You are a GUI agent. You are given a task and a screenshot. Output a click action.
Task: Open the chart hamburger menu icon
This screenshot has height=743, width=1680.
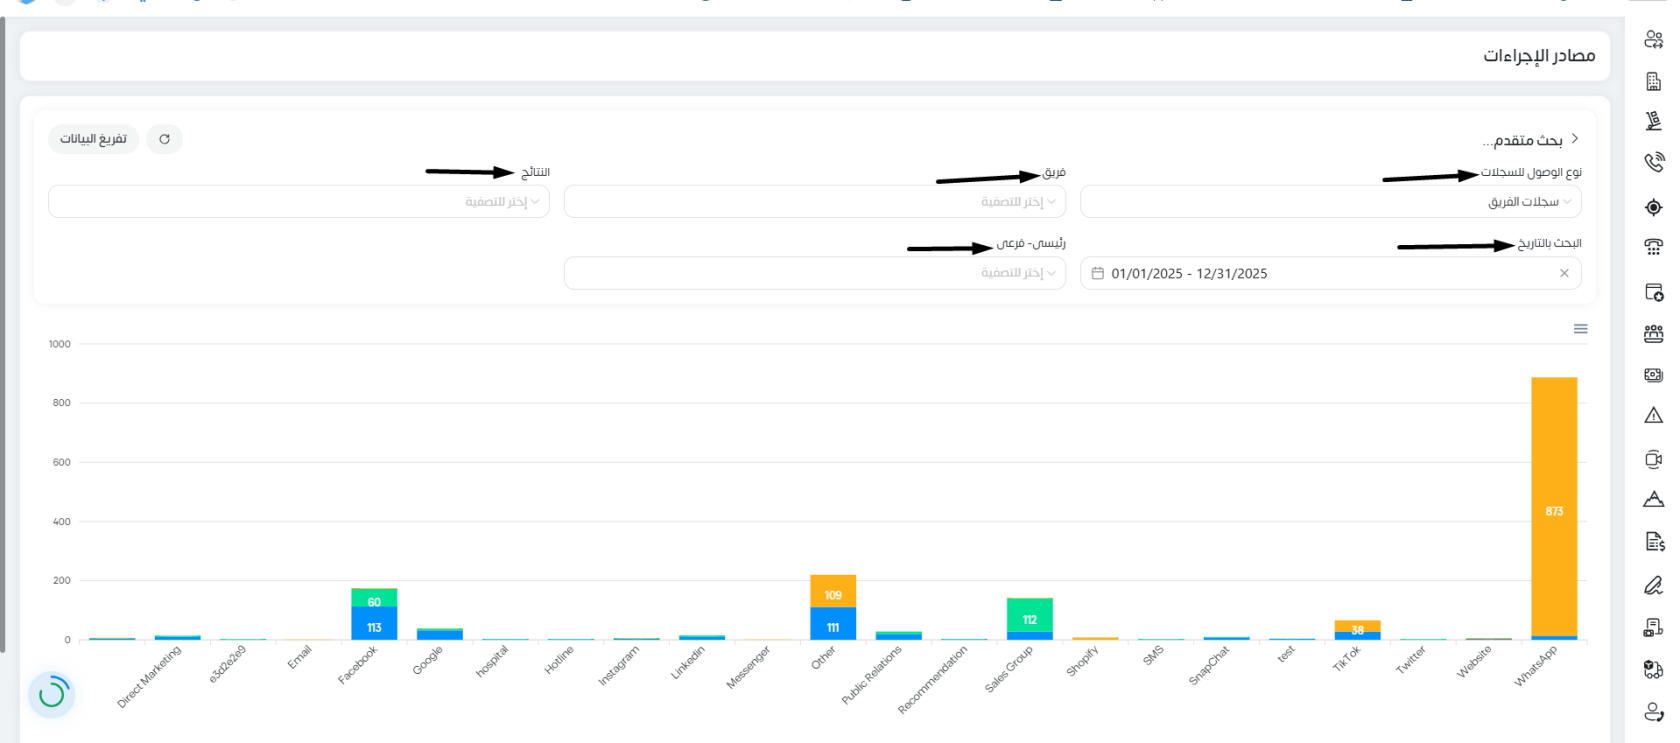pyautogui.click(x=1580, y=329)
